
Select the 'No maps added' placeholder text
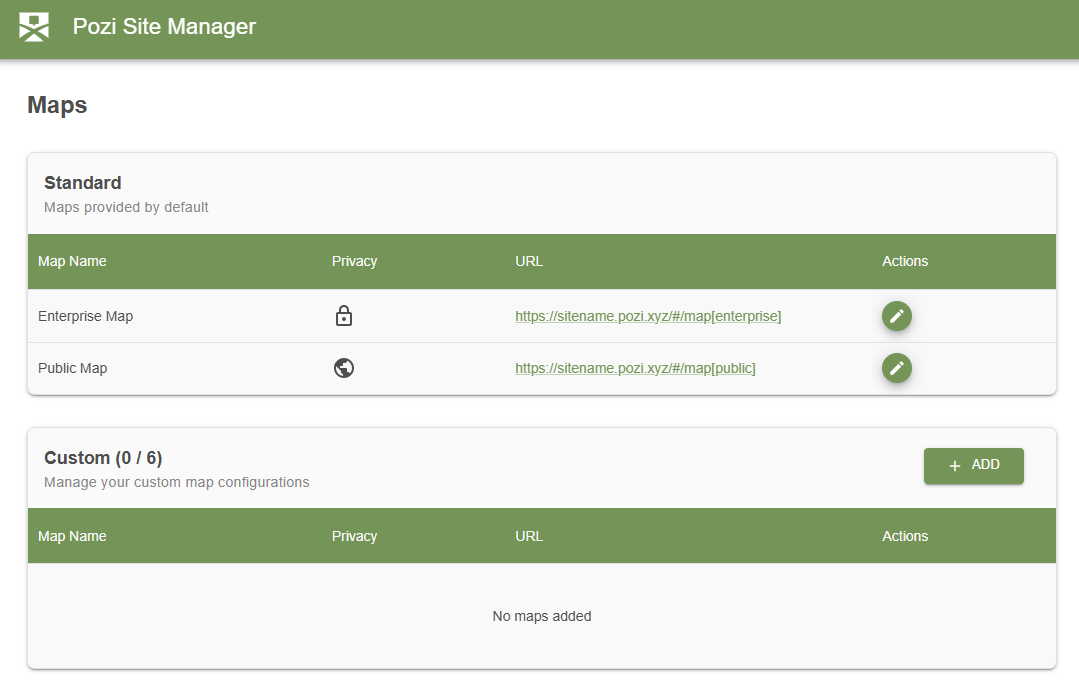tap(541, 616)
